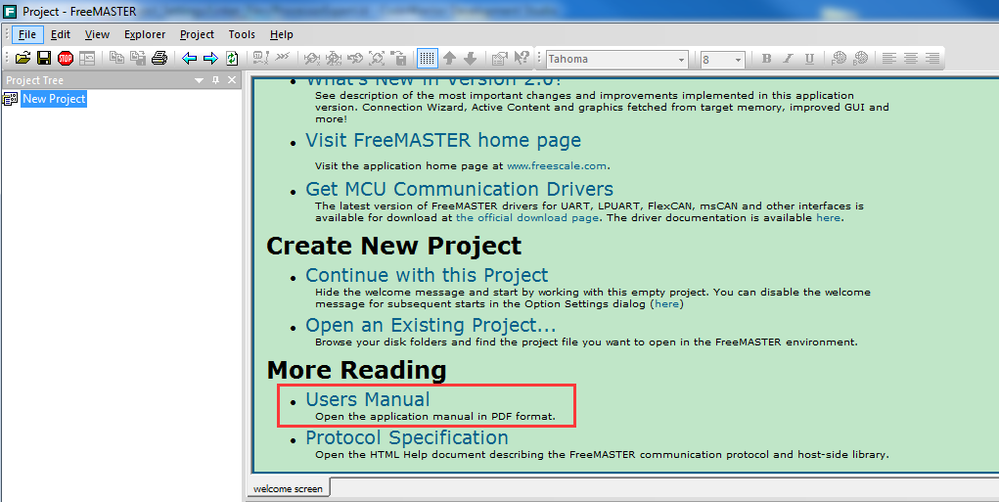Open the Visit FreeMASTER home page link
Screen dimensions: 999x502
pyautogui.click(x=443, y=140)
